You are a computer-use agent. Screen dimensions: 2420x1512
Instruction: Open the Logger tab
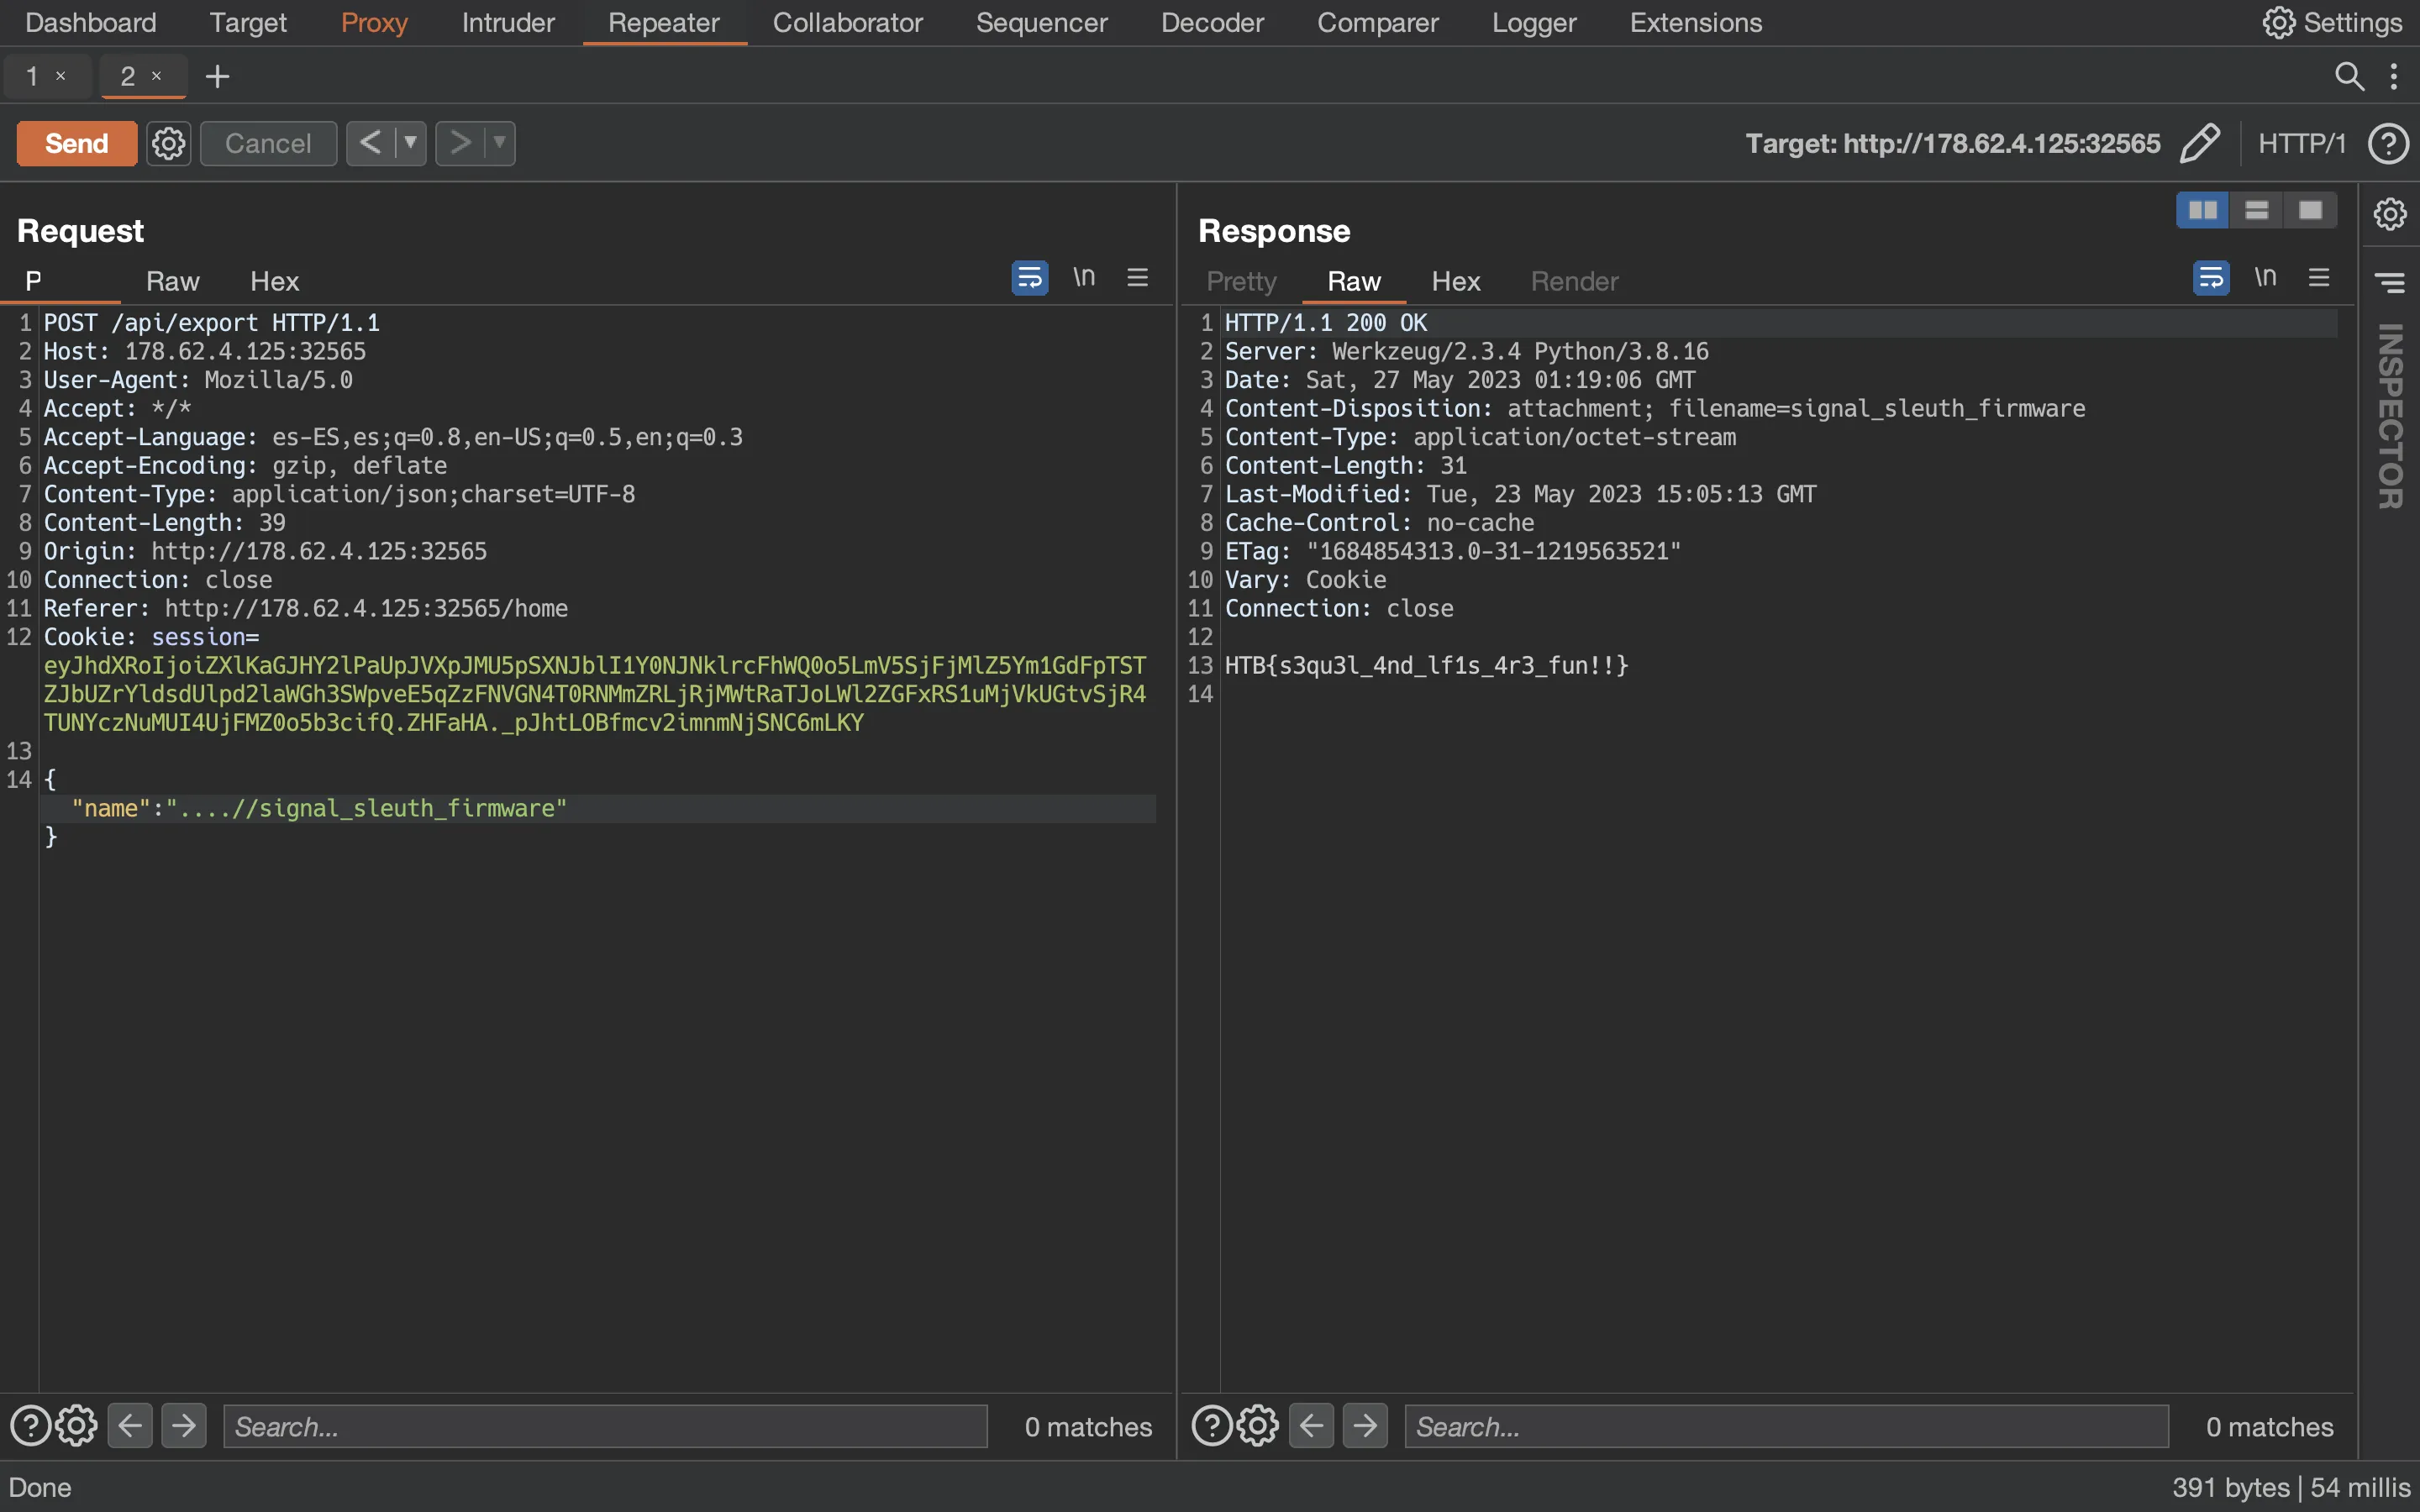pyautogui.click(x=1534, y=22)
